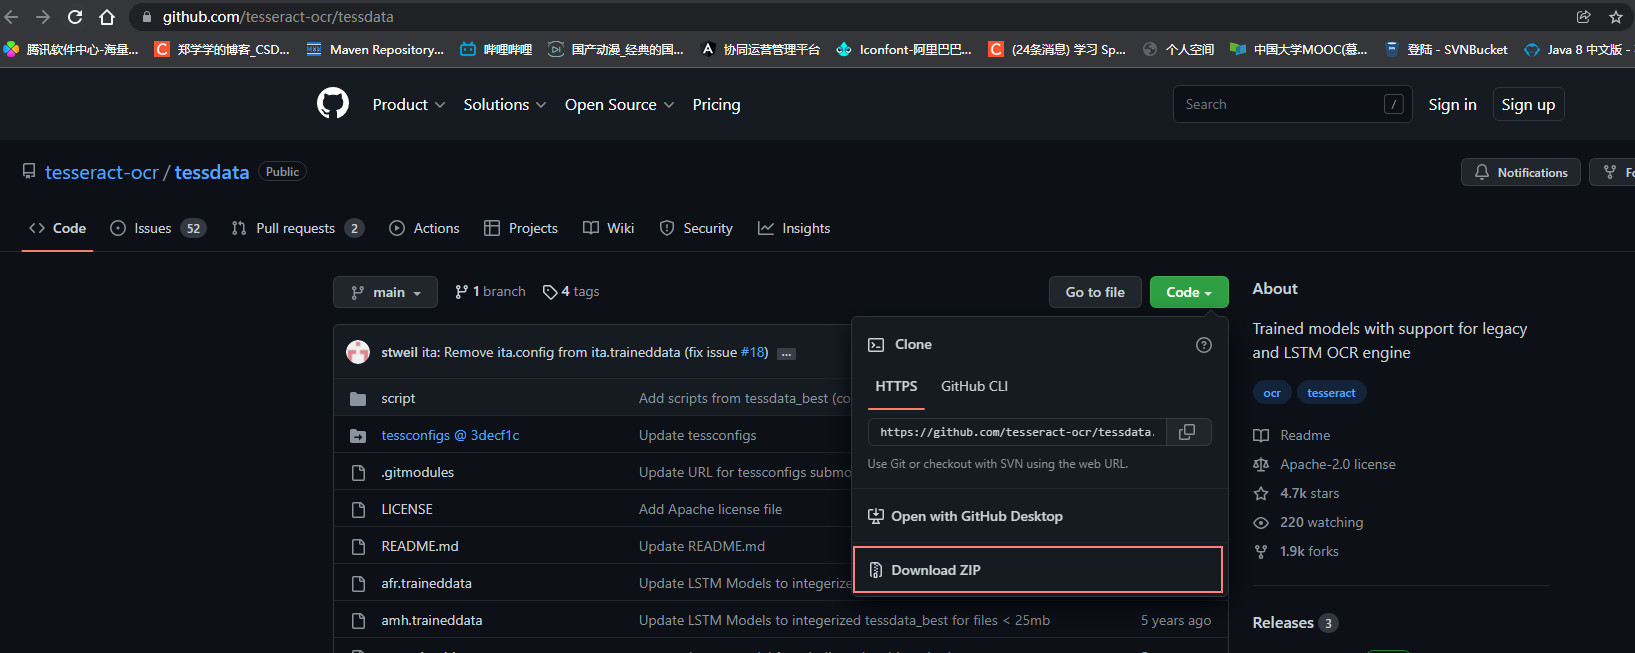Open the Projects tab
The height and width of the screenshot is (653, 1635).
[x=520, y=228]
